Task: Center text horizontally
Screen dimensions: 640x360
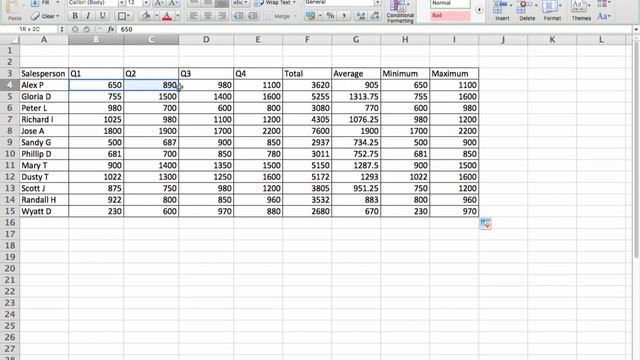Action: pos(208,16)
